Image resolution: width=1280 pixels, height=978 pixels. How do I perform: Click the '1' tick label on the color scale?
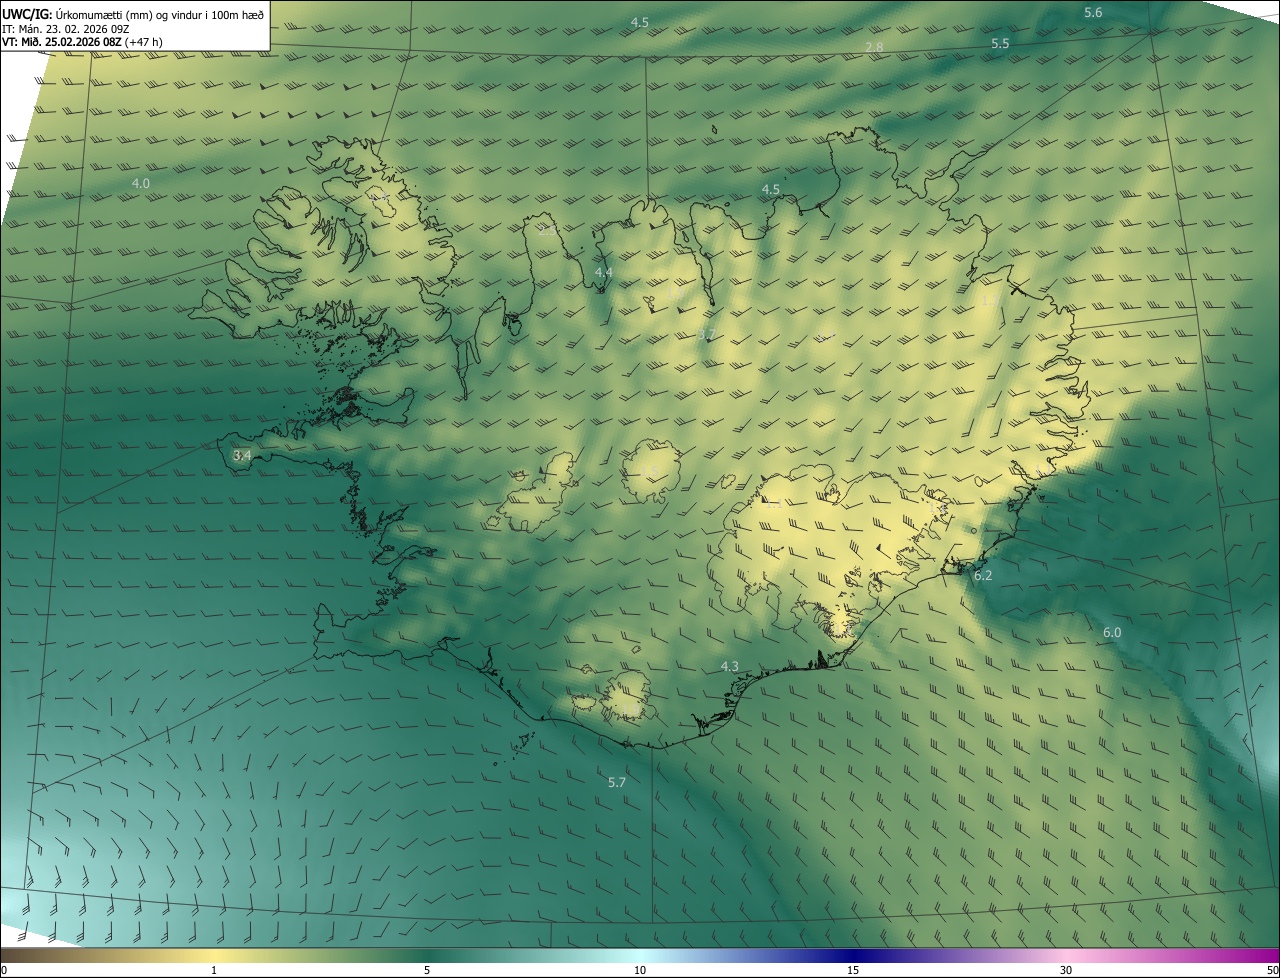pos(214,970)
